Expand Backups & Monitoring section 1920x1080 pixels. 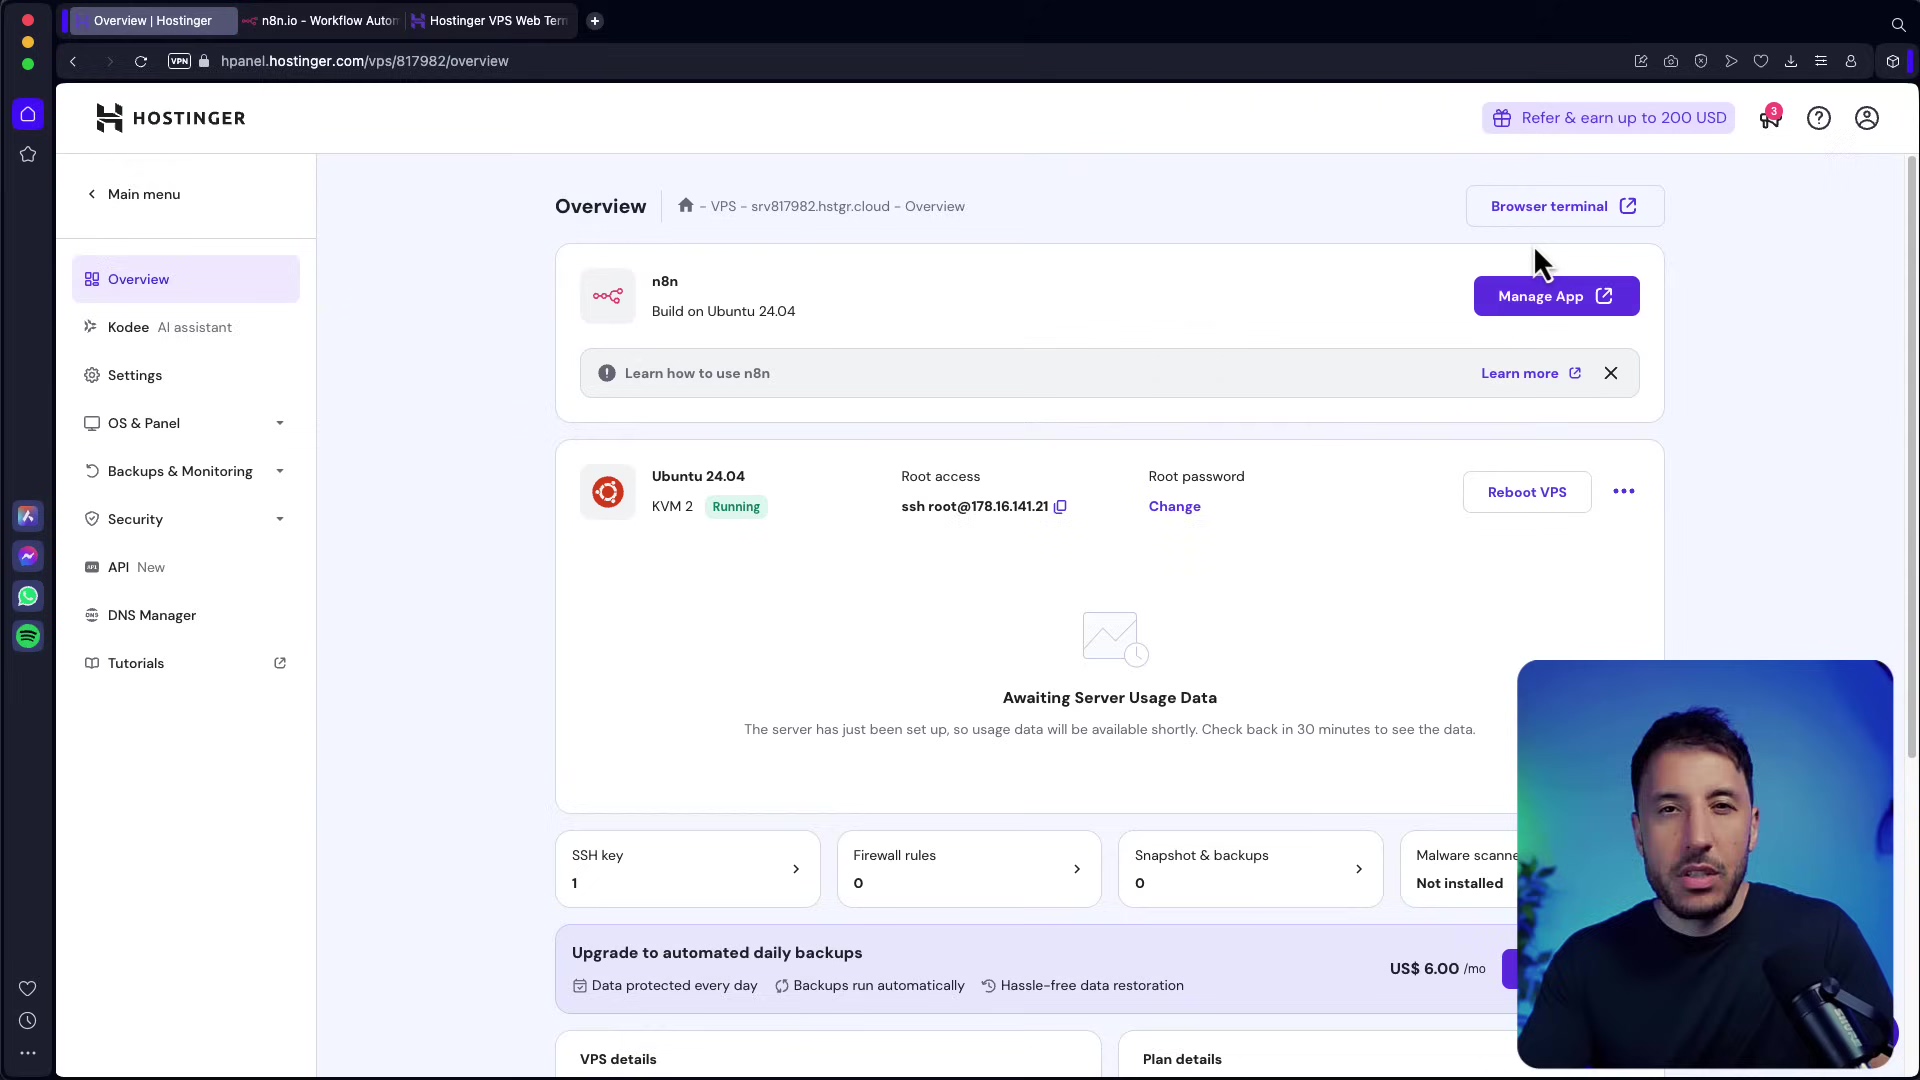click(x=185, y=471)
